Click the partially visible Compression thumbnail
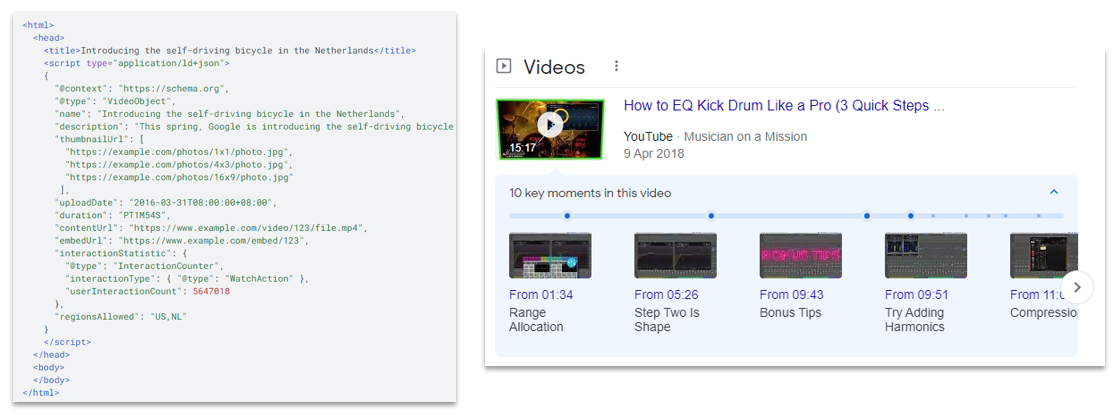The image size is (1119, 419). point(1035,256)
